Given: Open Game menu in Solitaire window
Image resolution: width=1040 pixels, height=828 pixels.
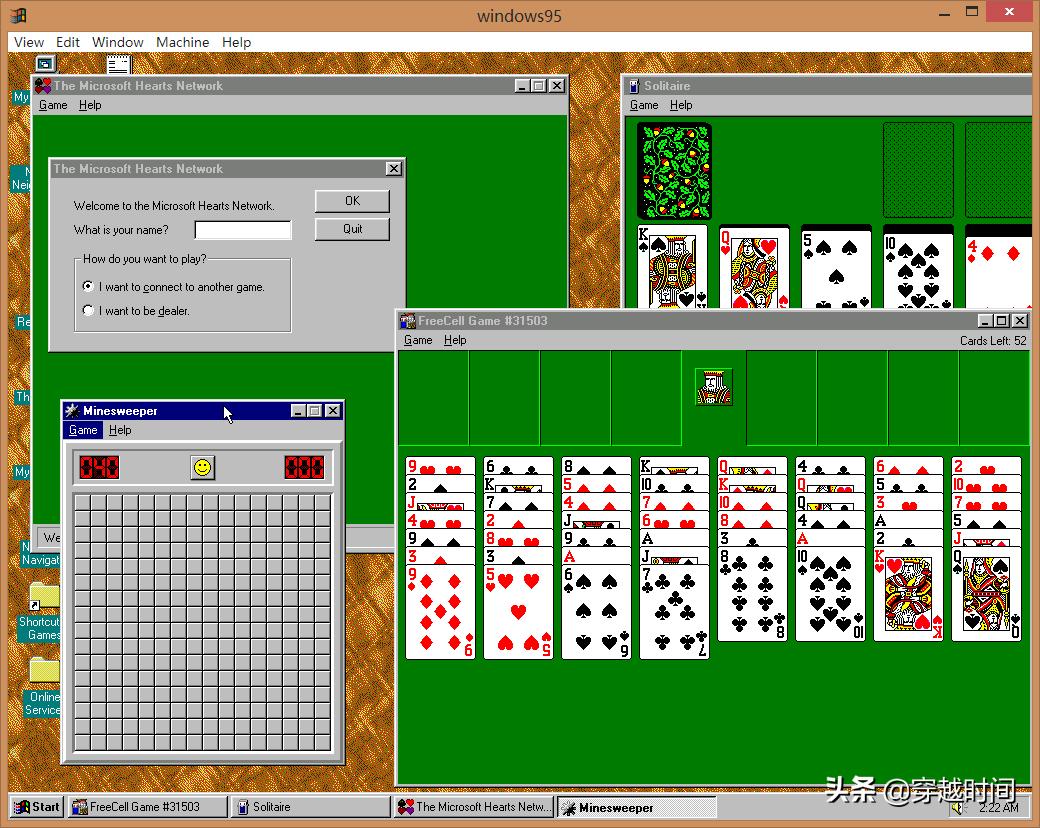Looking at the screenshot, I should [644, 105].
